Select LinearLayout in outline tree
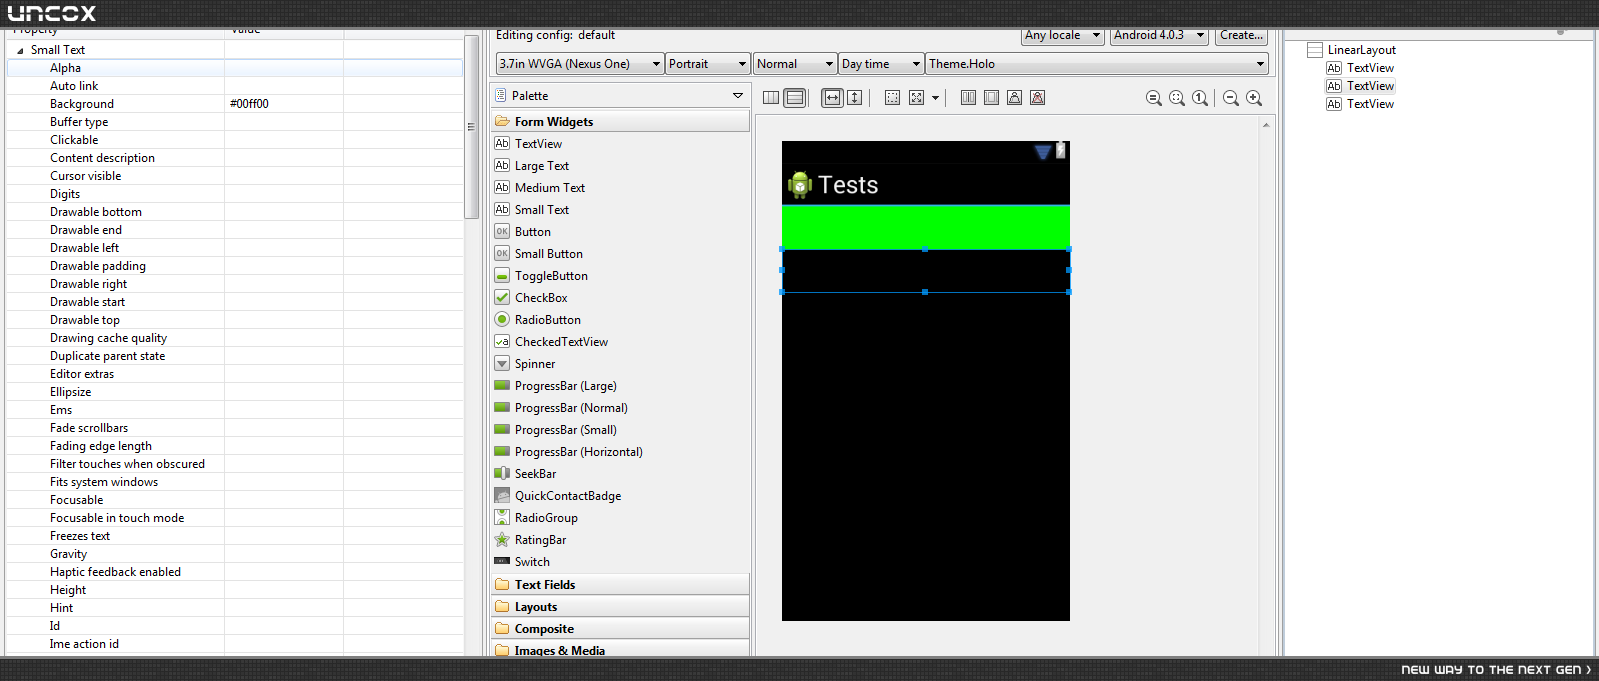Screen dimensions: 1599x681 click(x=1351, y=50)
